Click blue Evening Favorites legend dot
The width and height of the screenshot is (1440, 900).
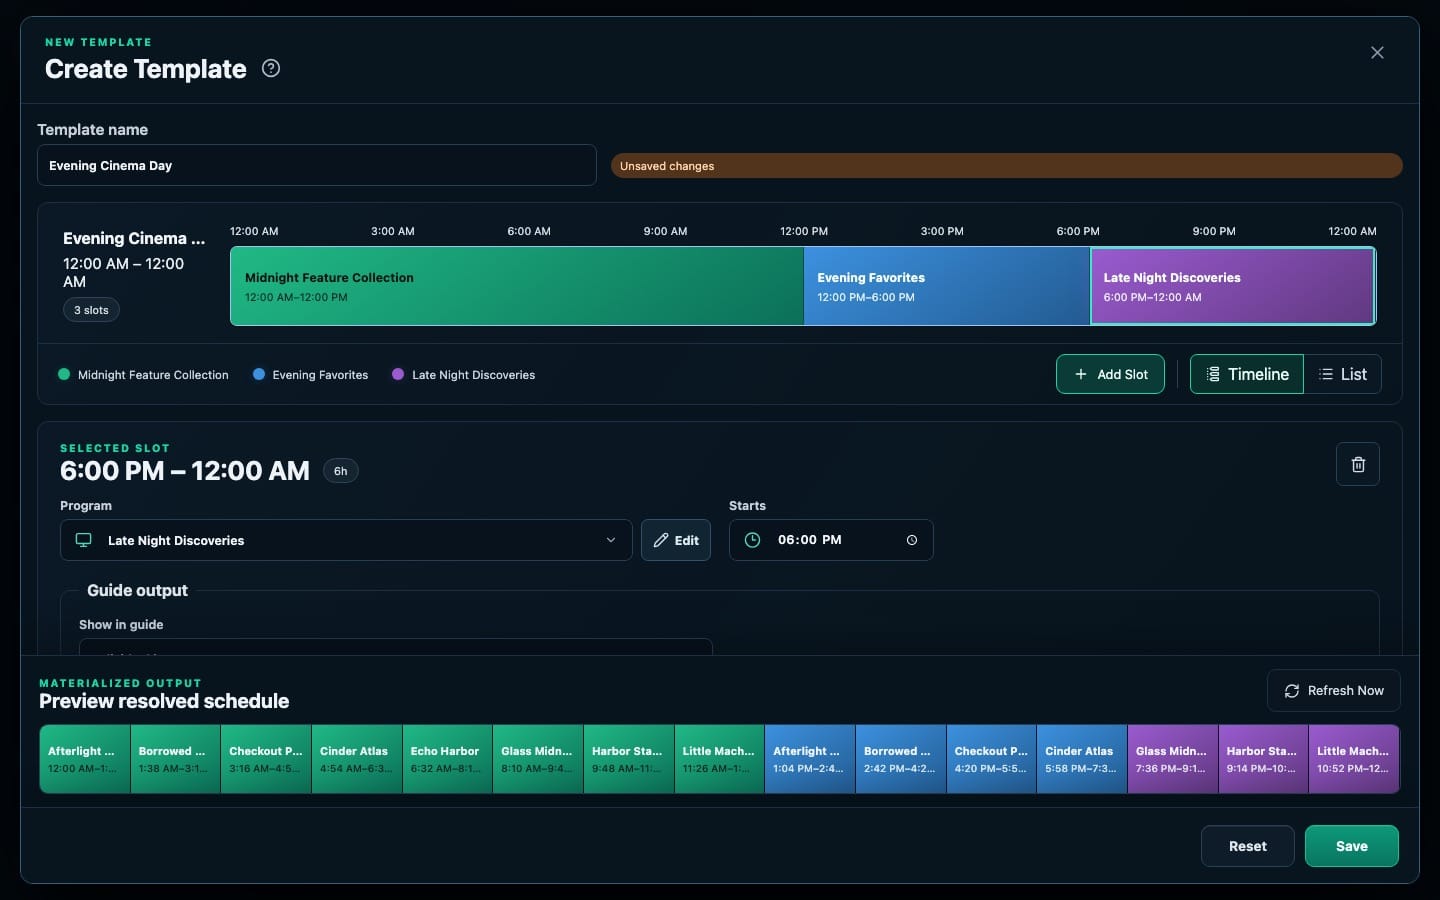click(x=259, y=374)
